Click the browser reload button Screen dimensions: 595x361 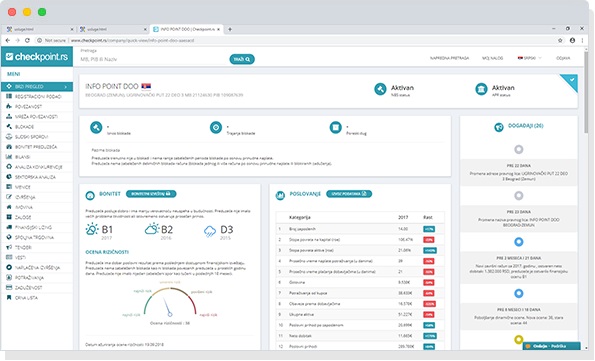point(27,40)
